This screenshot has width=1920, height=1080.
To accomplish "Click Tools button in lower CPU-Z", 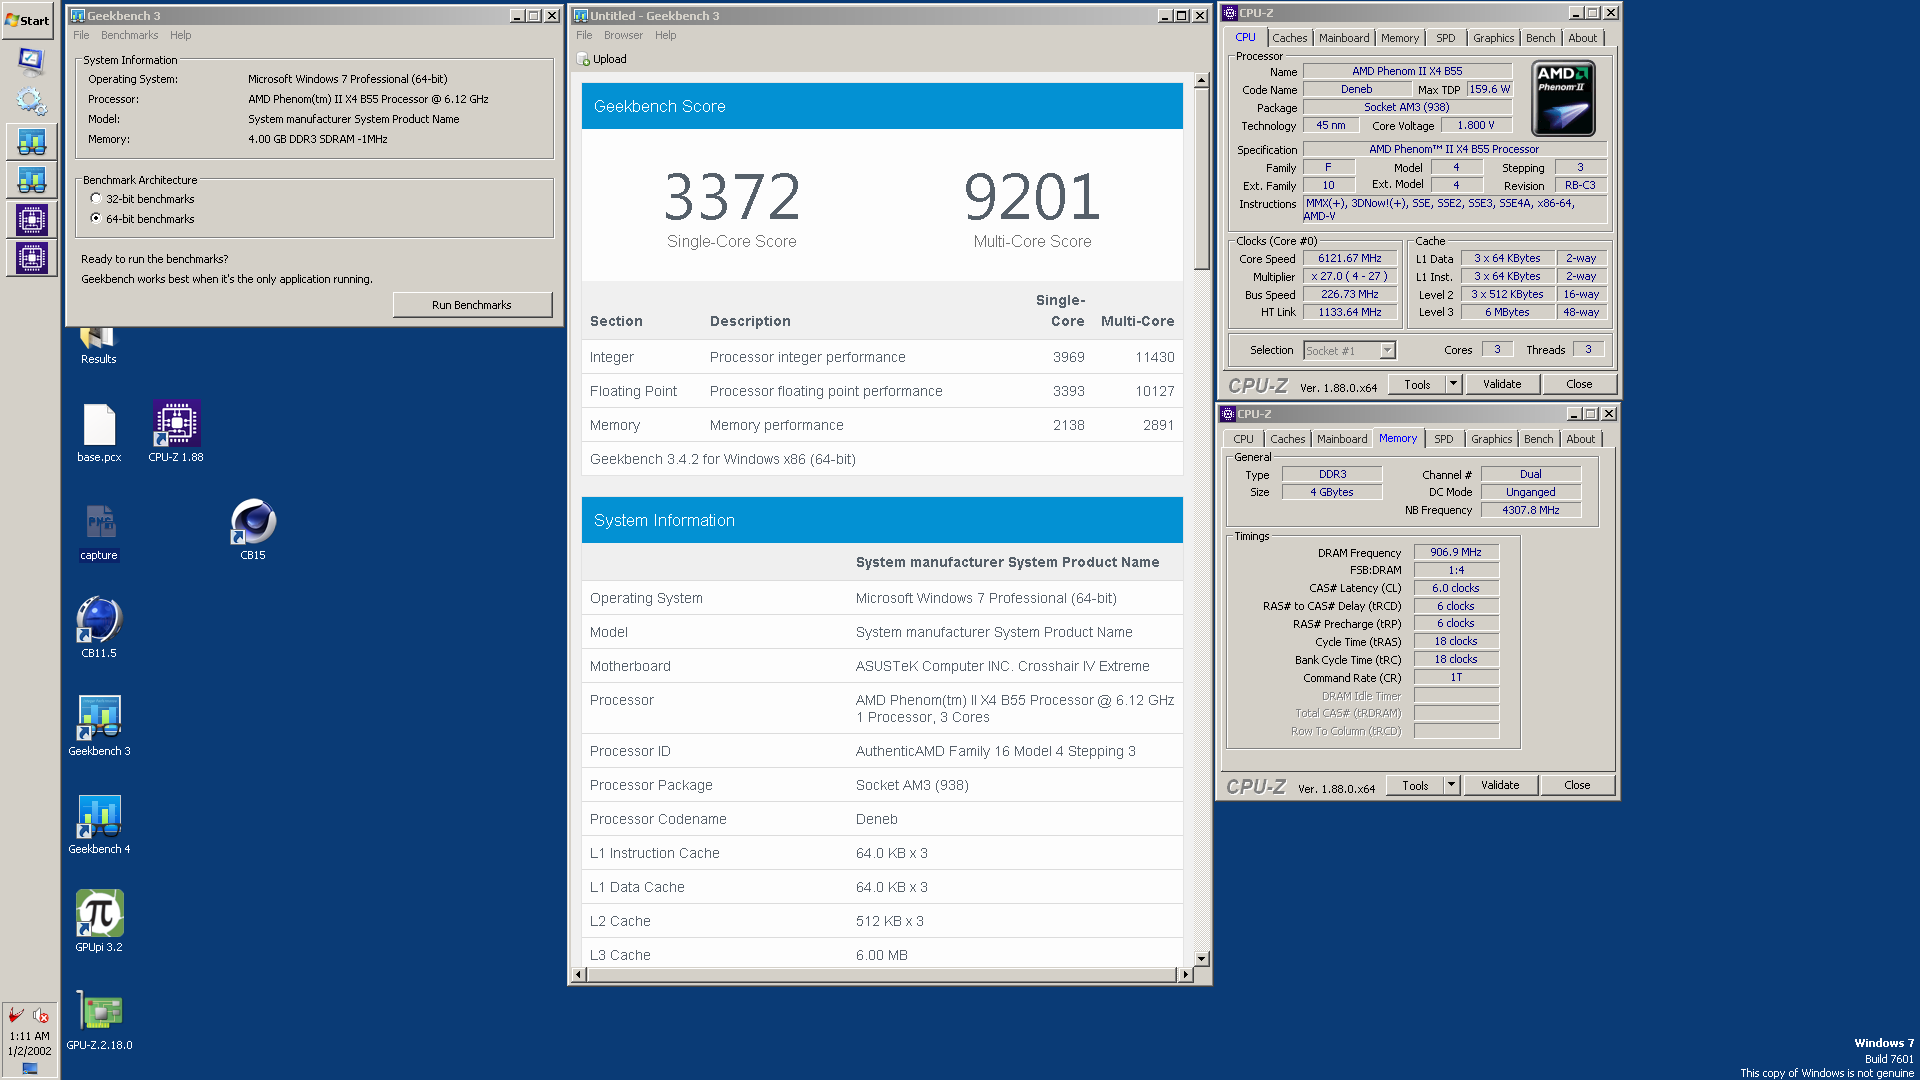I will click(x=1415, y=785).
